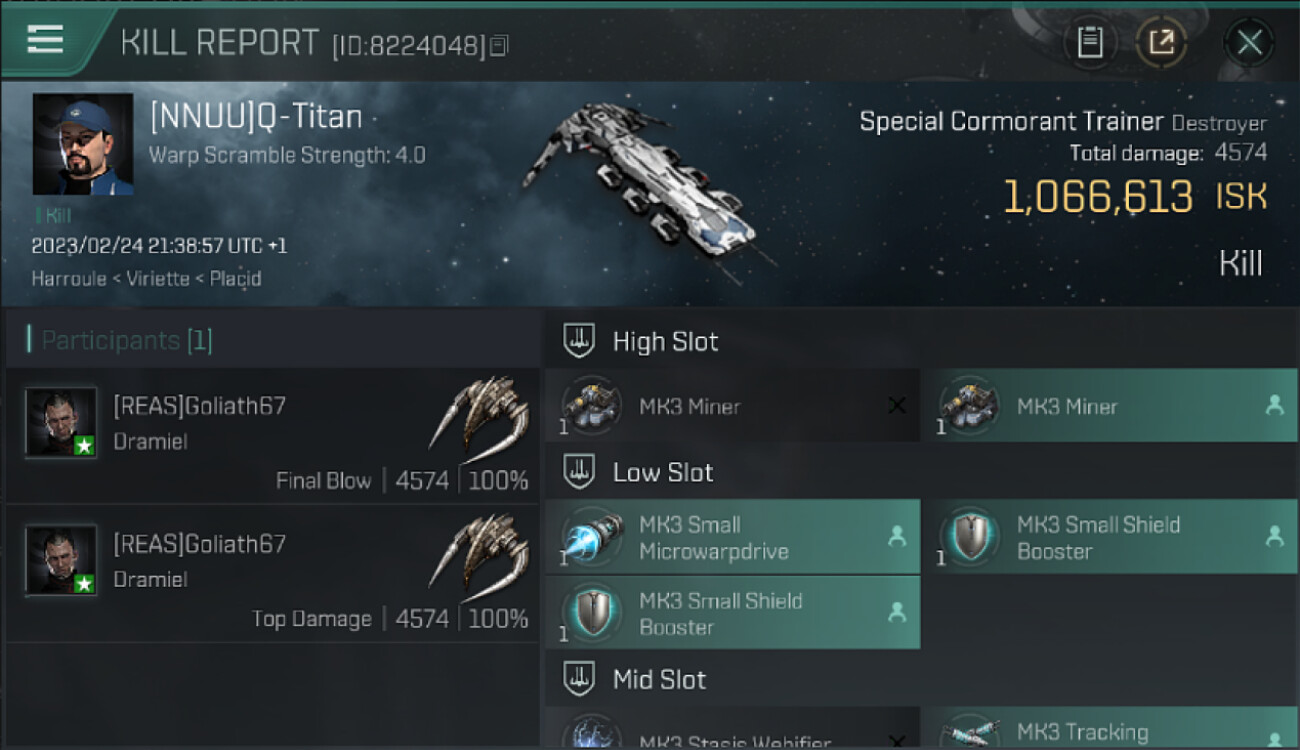
Task: Click the [NNUU]Q-Titan pilot name
Action: click(x=256, y=117)
